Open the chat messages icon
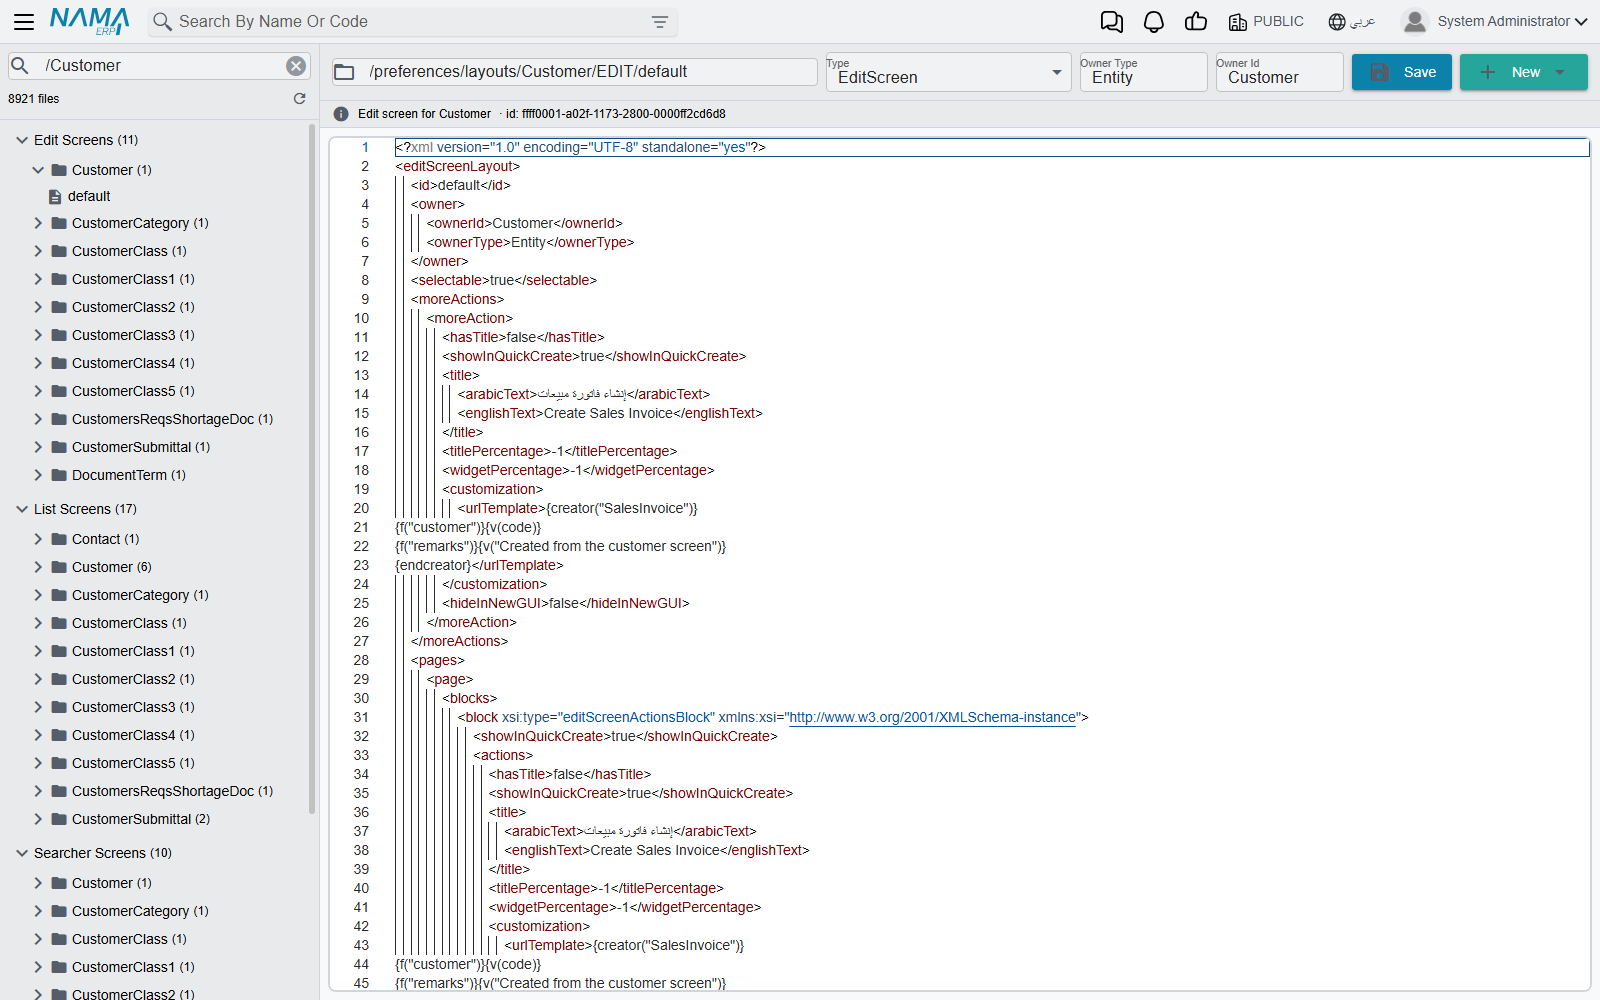This screenshot has width=1600, height=1000. [x=1111, y=22]
